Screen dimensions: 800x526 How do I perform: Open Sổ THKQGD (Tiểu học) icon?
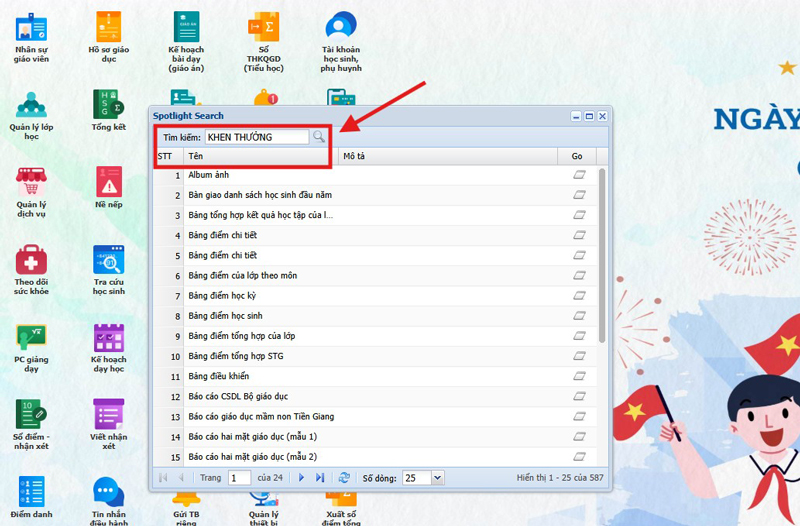[264, 42]
